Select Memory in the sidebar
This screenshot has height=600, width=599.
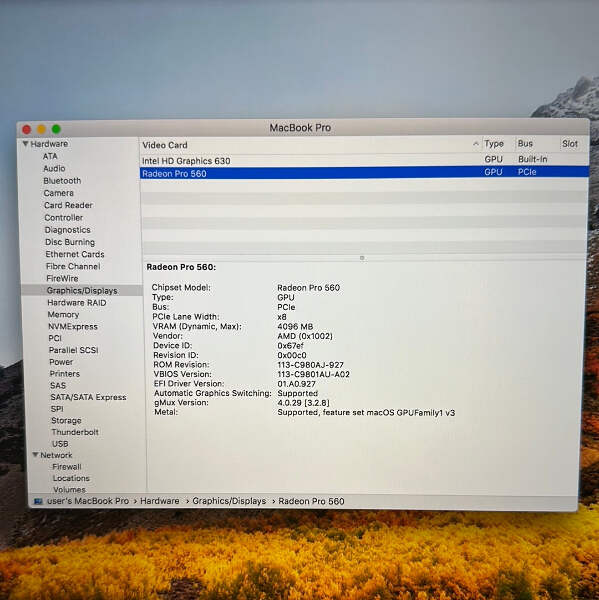click(x=63, y=314)
